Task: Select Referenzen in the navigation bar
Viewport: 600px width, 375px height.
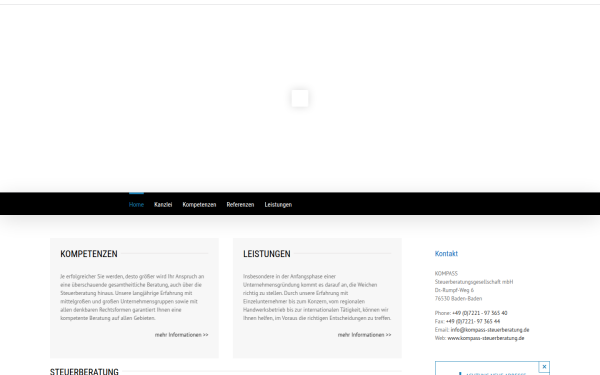Action: pyautogui.click(x=240, y=205)
